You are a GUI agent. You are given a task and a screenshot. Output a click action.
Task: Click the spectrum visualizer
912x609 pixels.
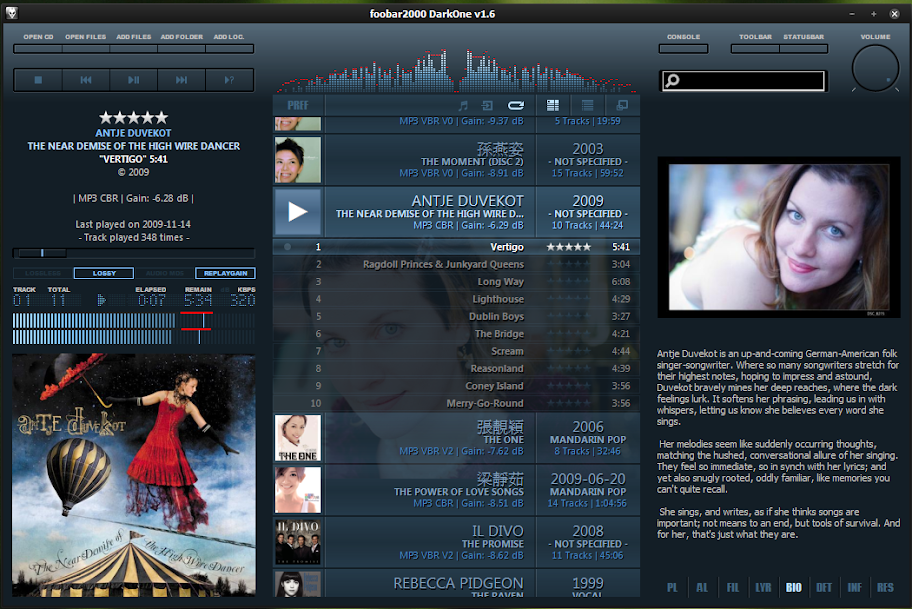[457, 71]
